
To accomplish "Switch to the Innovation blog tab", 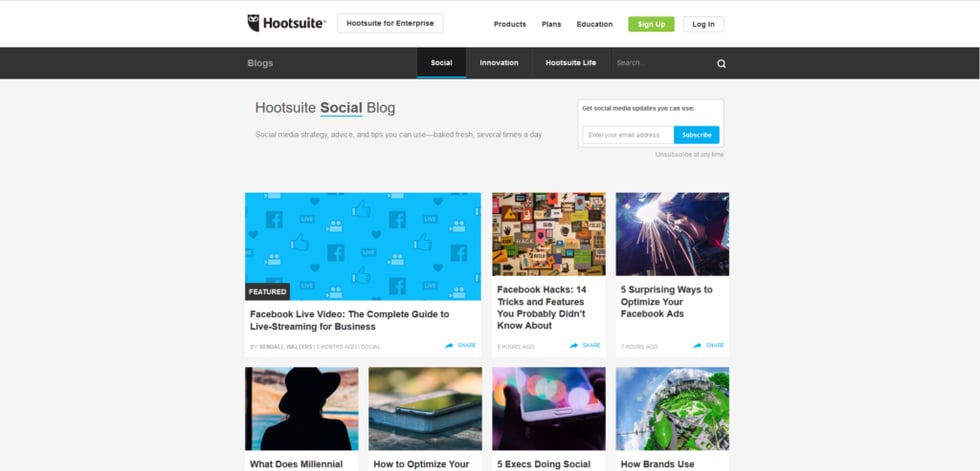I will point(499,63).
